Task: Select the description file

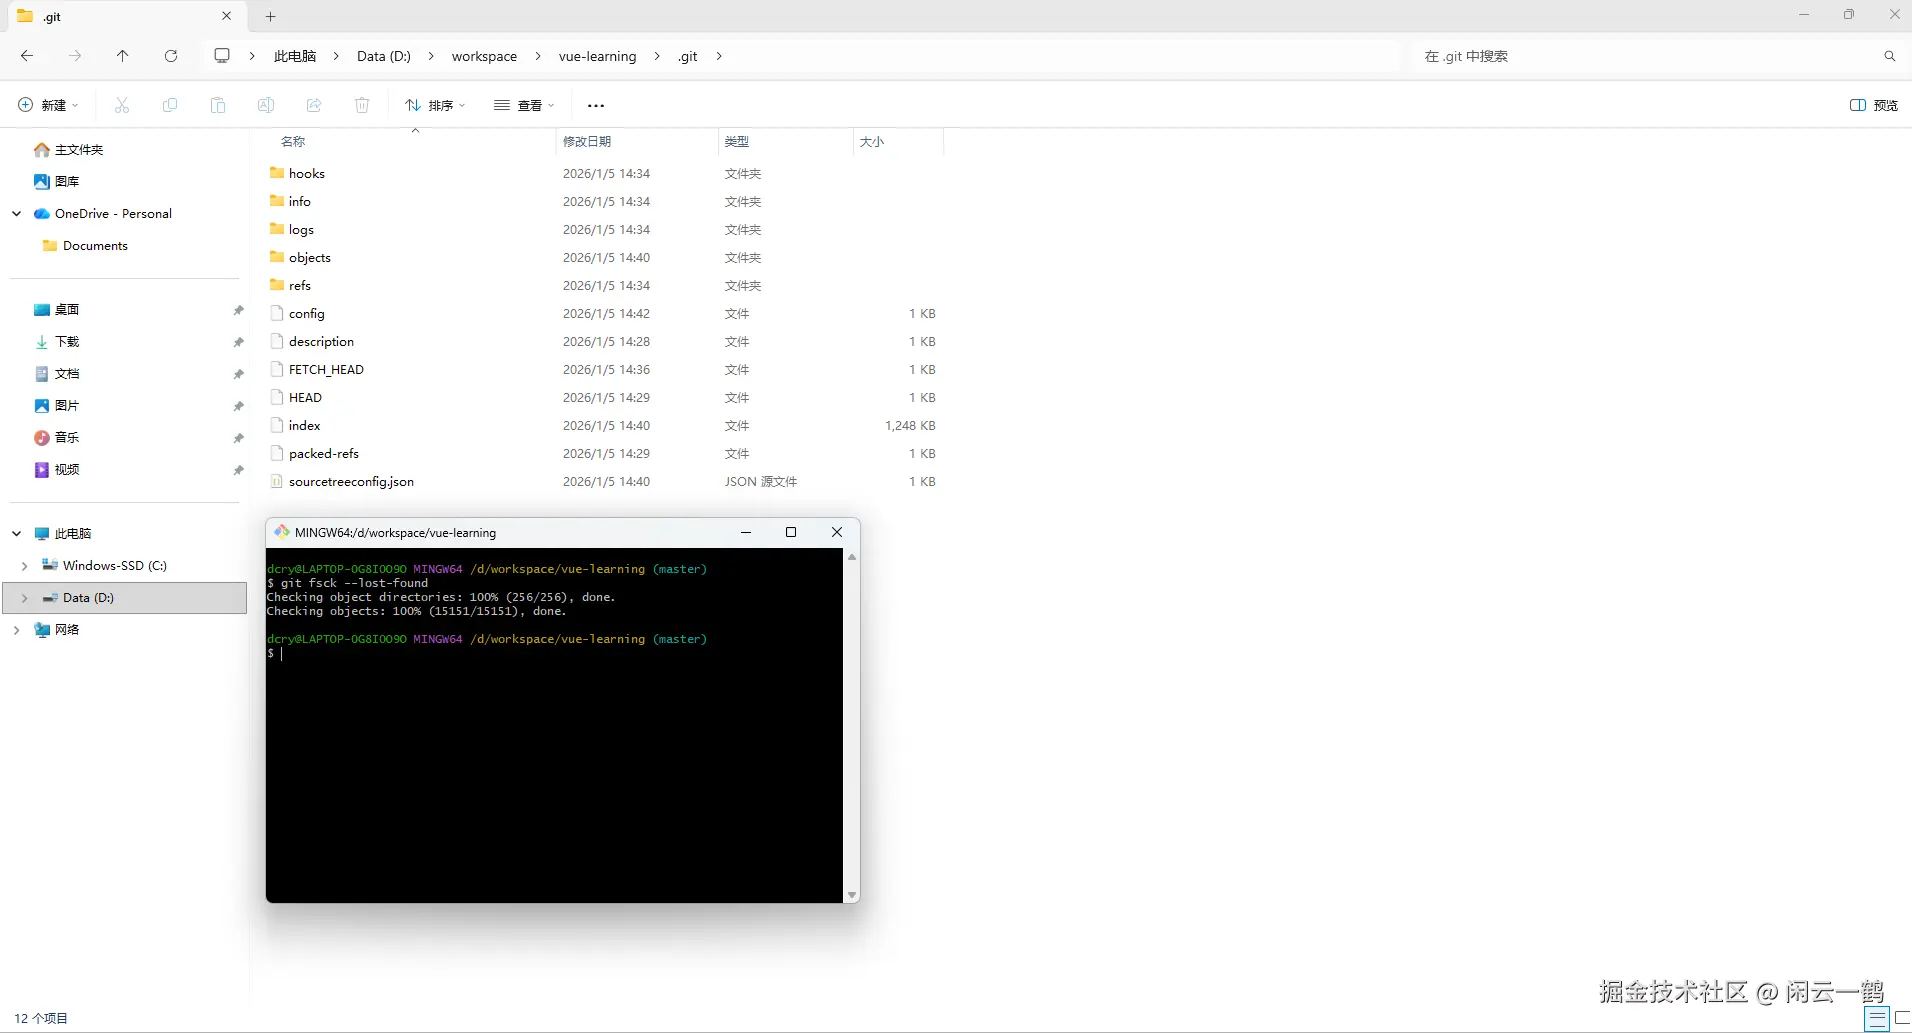Action: click(605, 341)
